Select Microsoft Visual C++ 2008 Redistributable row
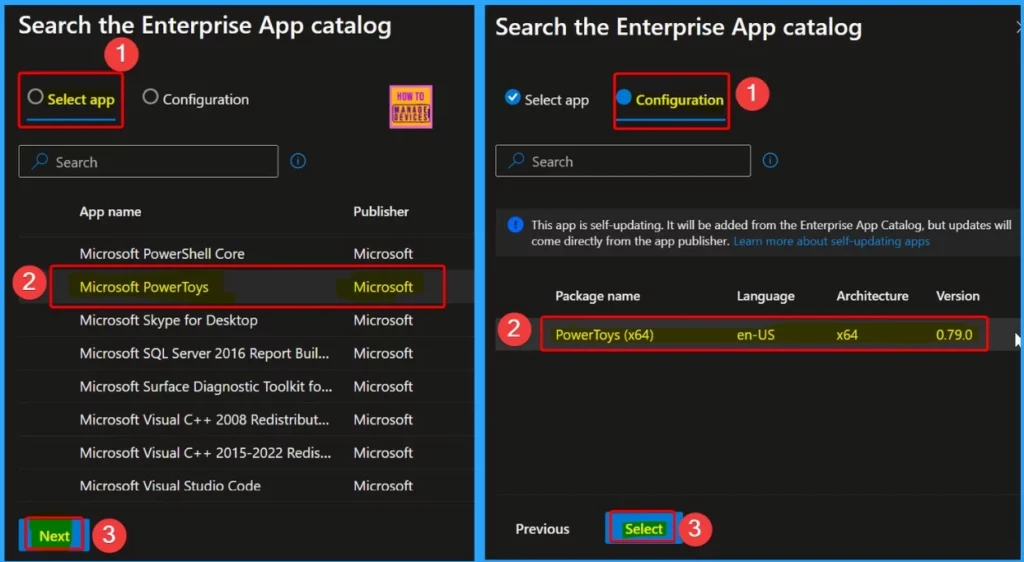 point(246,420)
